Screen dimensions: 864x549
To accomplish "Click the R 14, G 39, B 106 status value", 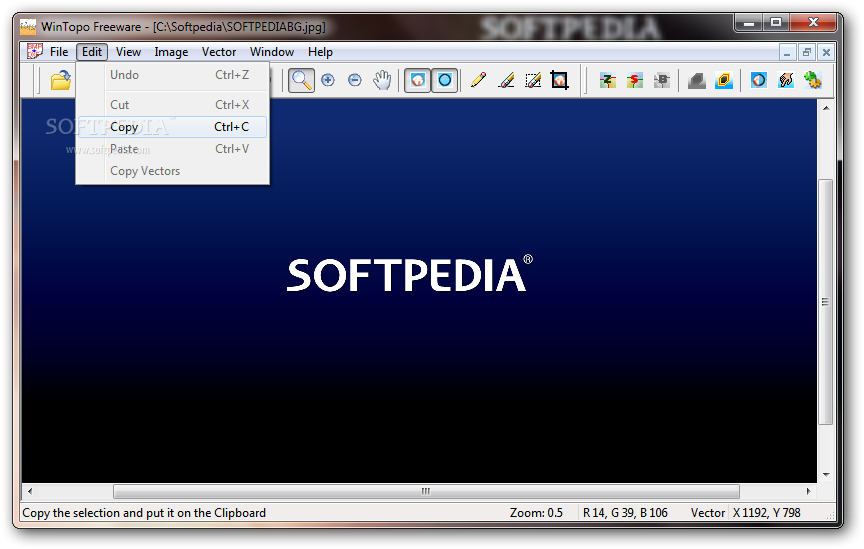I will point(625,513).
